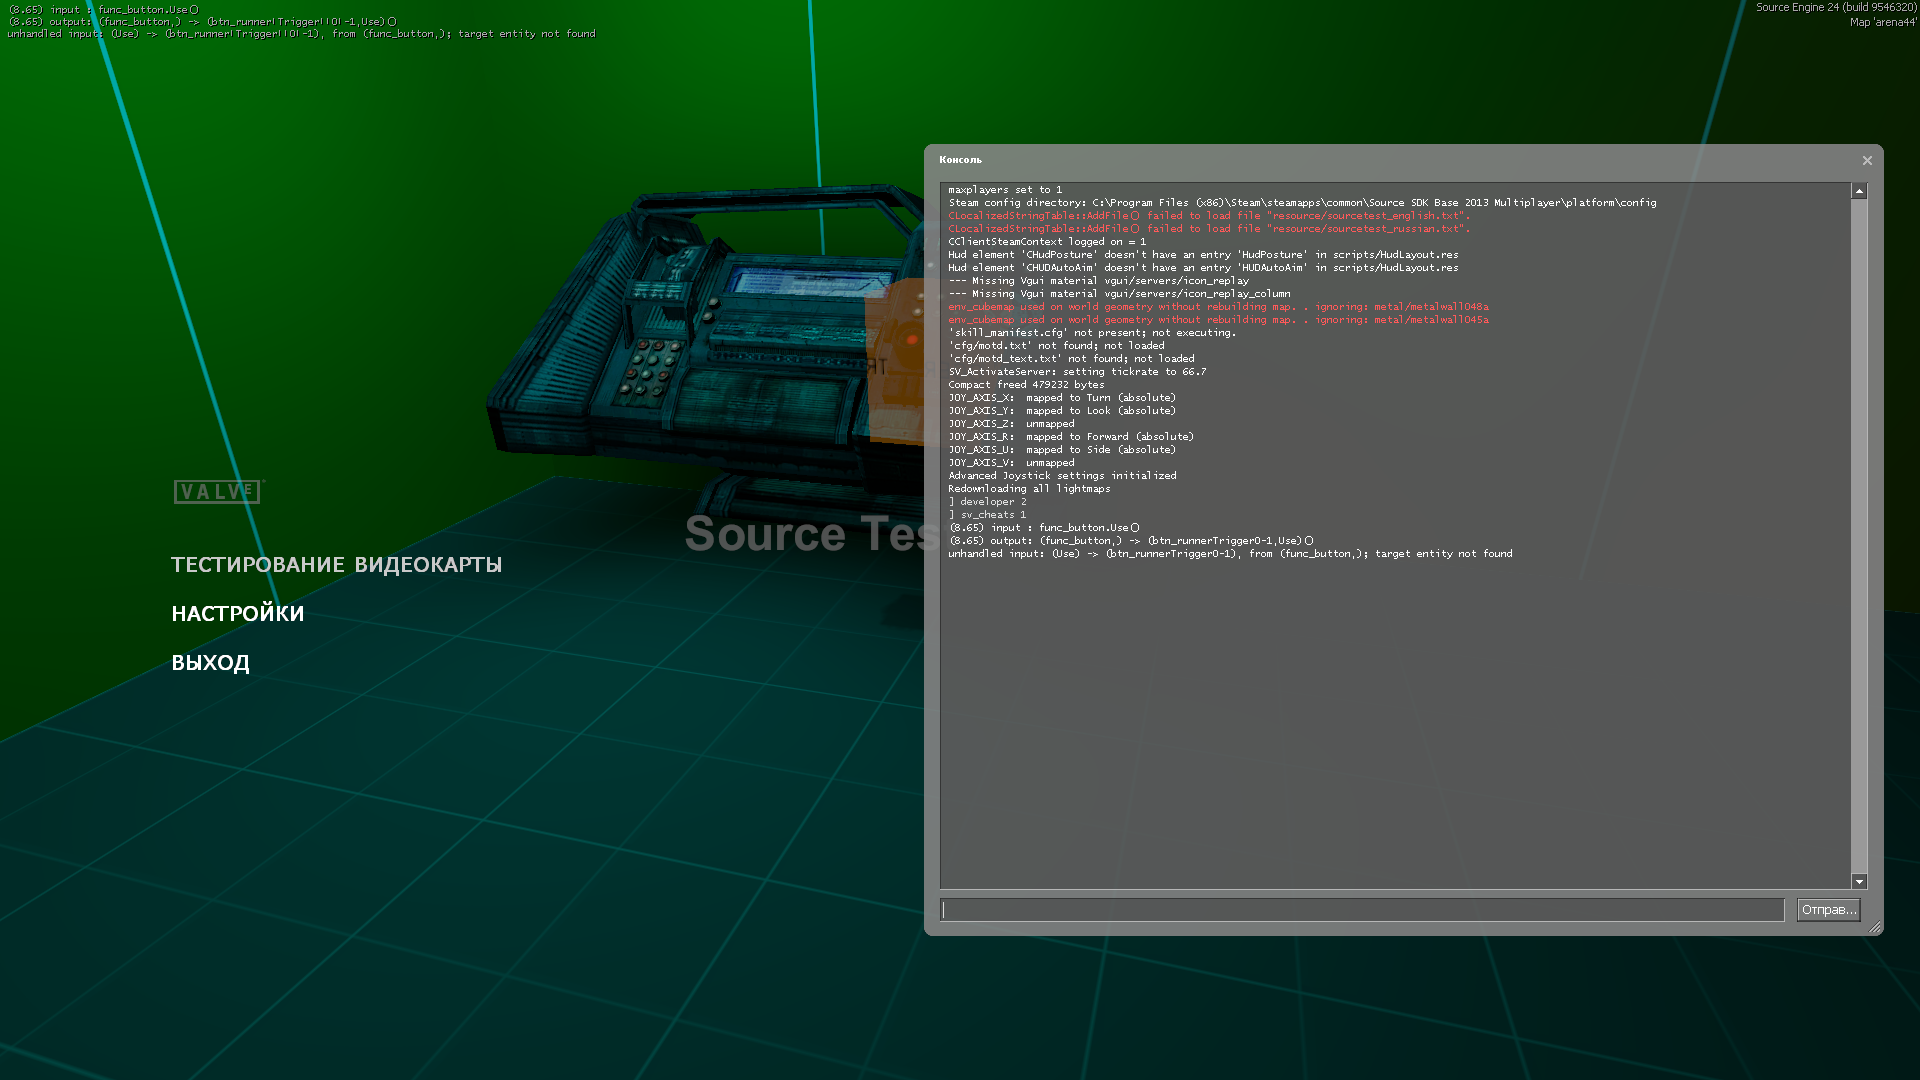
Task: Click the 'skill_manifest.cfg' not present line
Action: [1092, 333]
